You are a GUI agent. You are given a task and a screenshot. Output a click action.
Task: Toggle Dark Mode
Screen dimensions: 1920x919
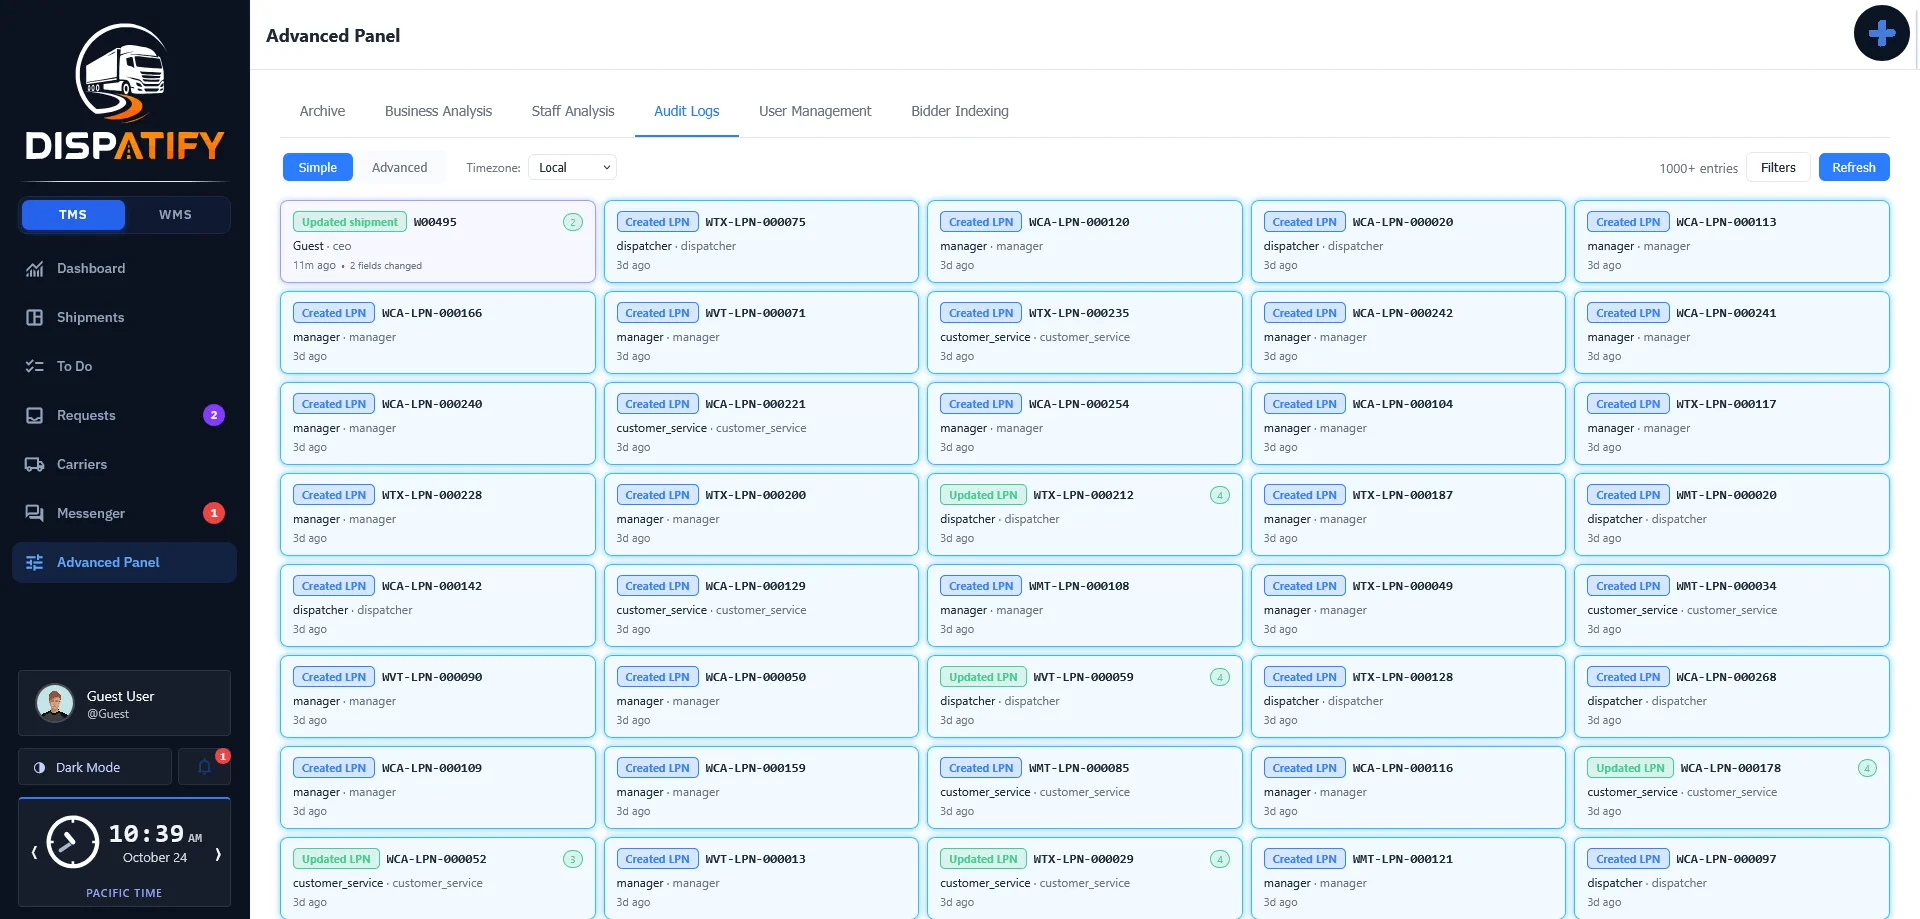95,767
